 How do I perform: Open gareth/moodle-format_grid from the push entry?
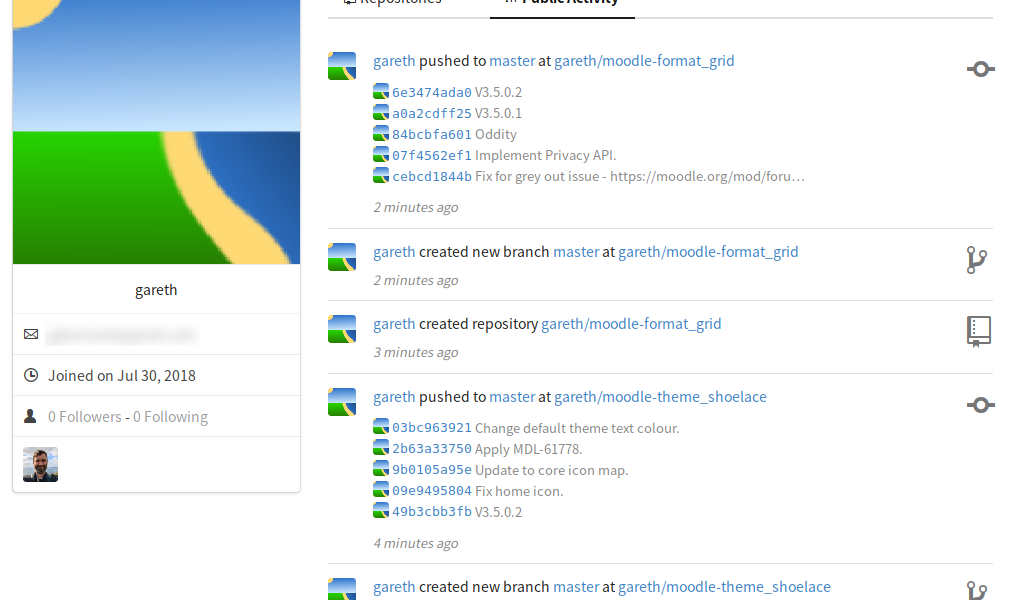pos(644,61)
